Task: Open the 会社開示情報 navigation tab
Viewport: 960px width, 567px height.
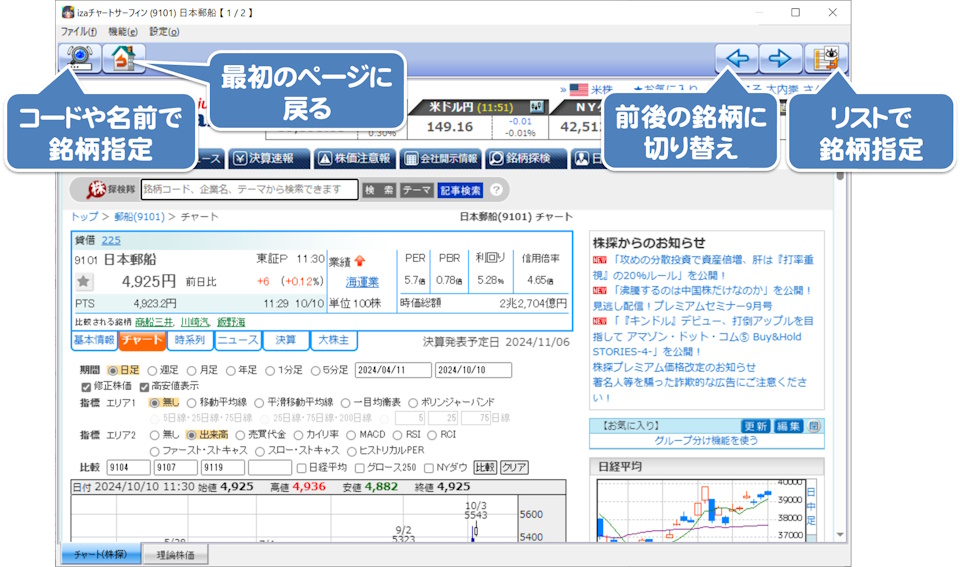Action: tap(441, 159)
